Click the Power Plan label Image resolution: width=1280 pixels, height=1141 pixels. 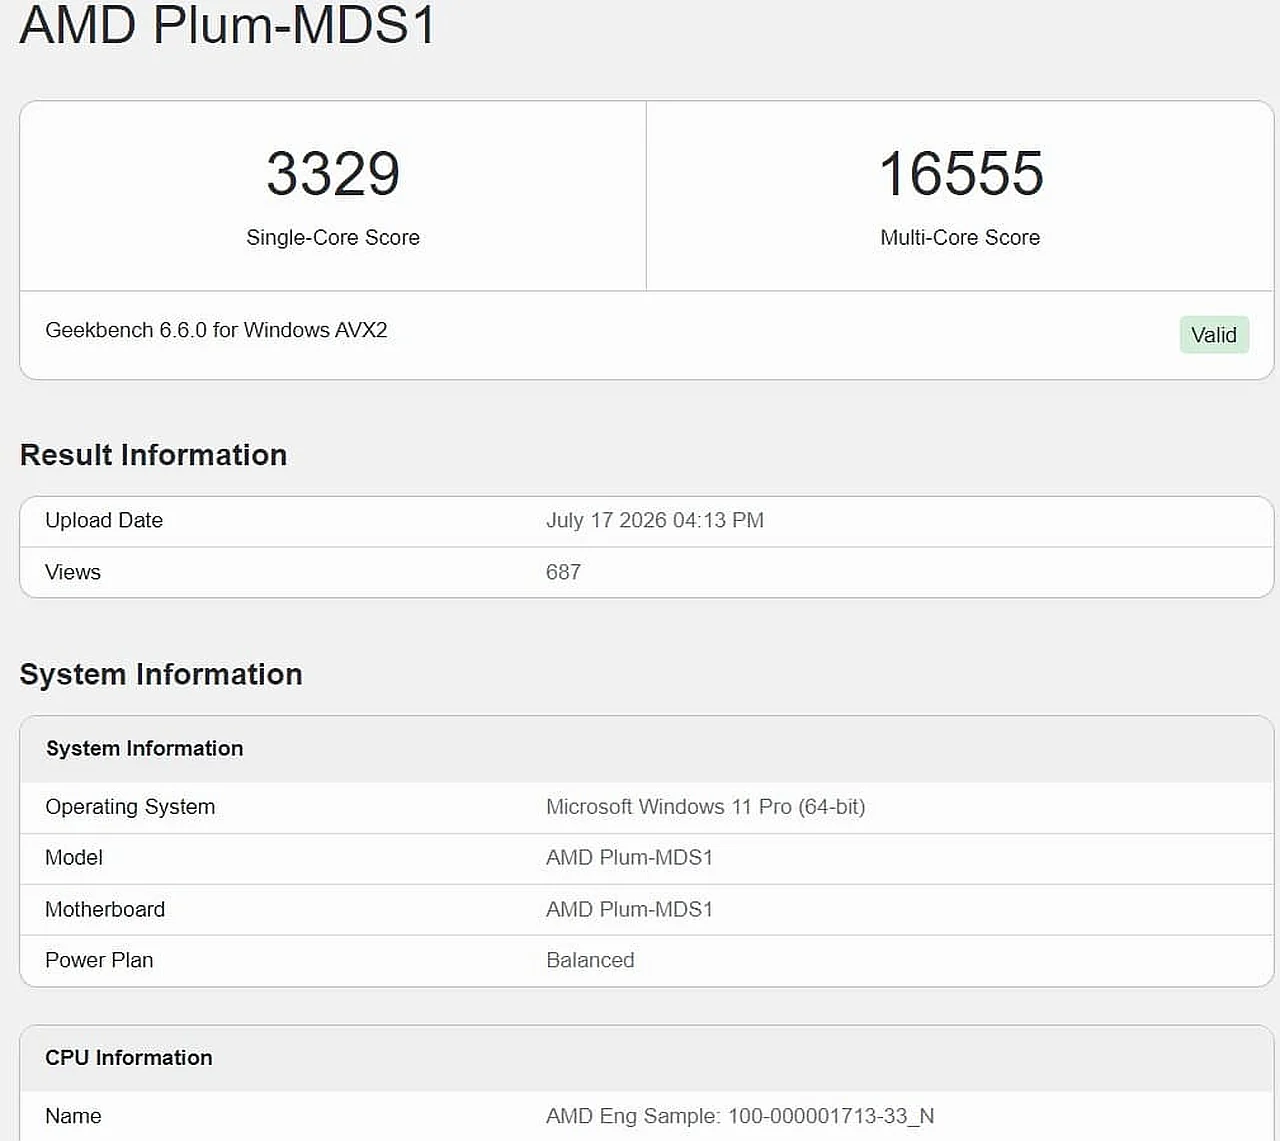coord(99,960)
